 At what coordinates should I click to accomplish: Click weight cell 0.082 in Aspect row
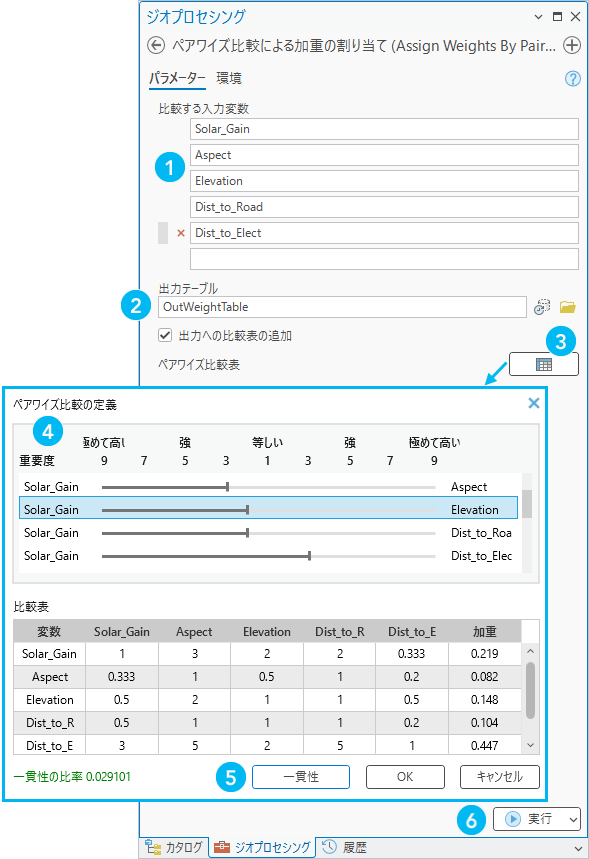pos(484,677)
